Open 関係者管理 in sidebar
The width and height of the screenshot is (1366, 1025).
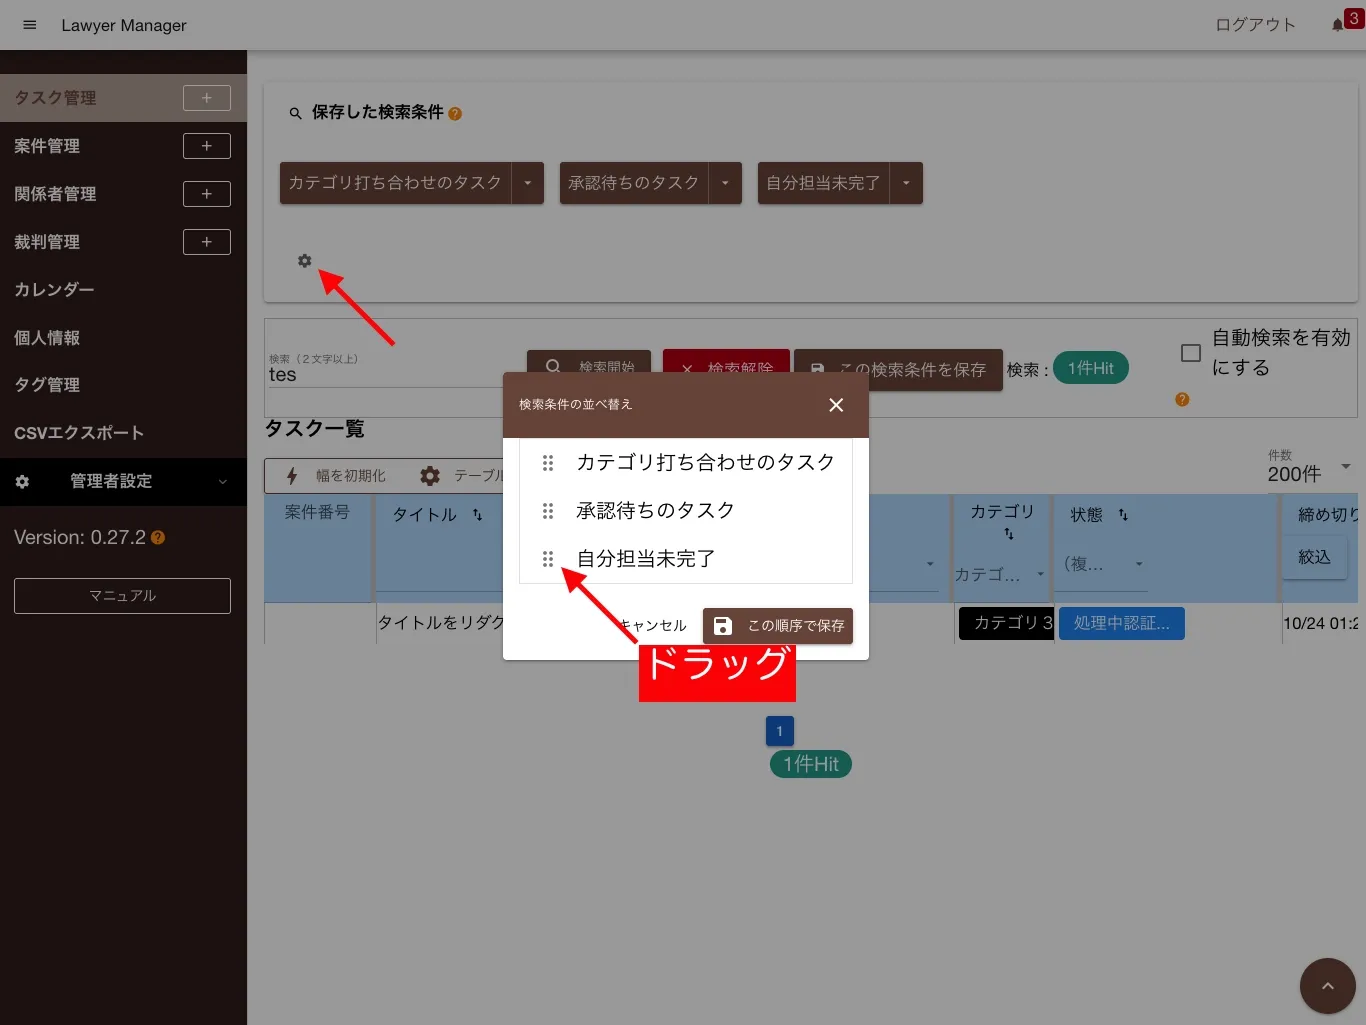pos(56,194)
